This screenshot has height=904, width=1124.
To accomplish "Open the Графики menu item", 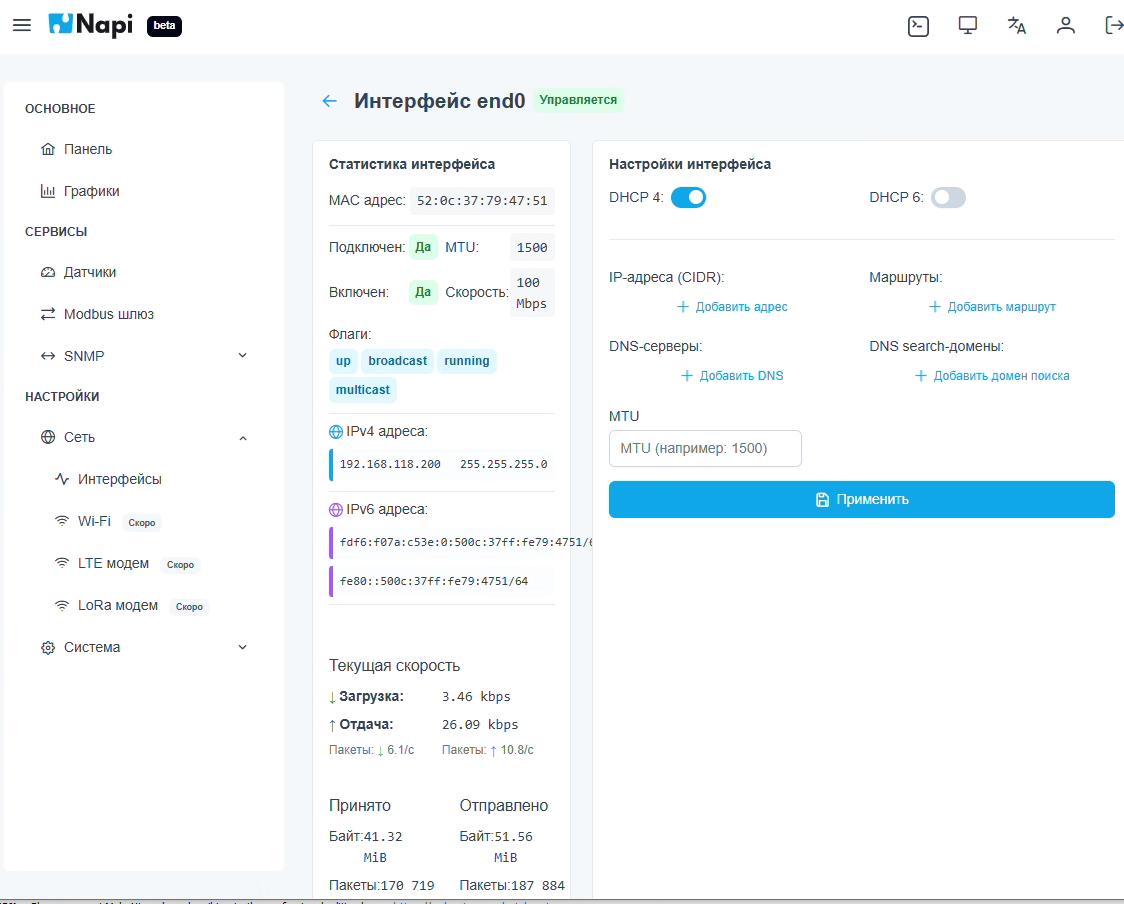I will coord(91,191).
